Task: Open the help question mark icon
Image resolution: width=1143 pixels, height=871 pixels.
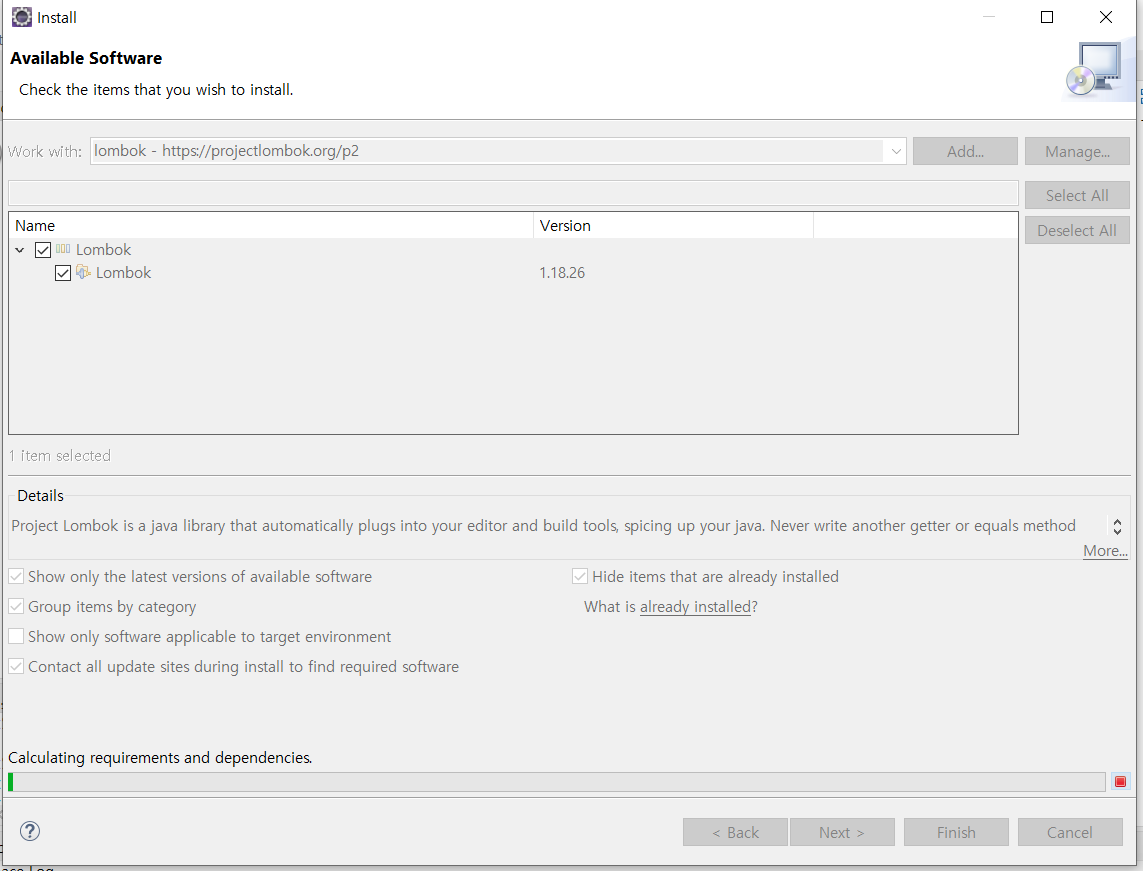Action: [x=30, y=831]
